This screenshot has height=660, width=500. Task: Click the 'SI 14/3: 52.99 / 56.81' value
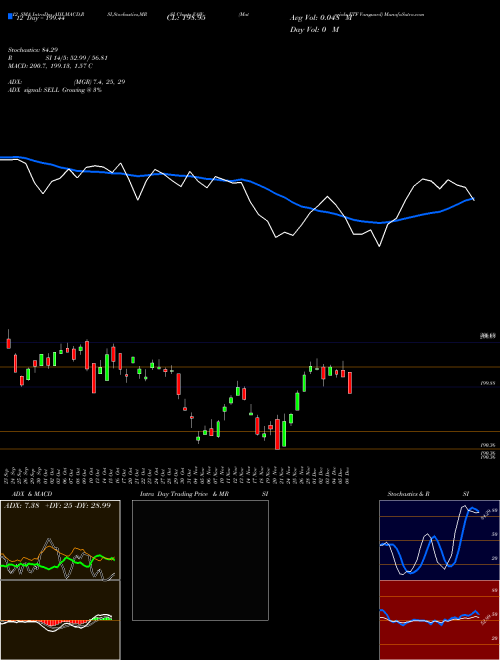tap(77, 58)
